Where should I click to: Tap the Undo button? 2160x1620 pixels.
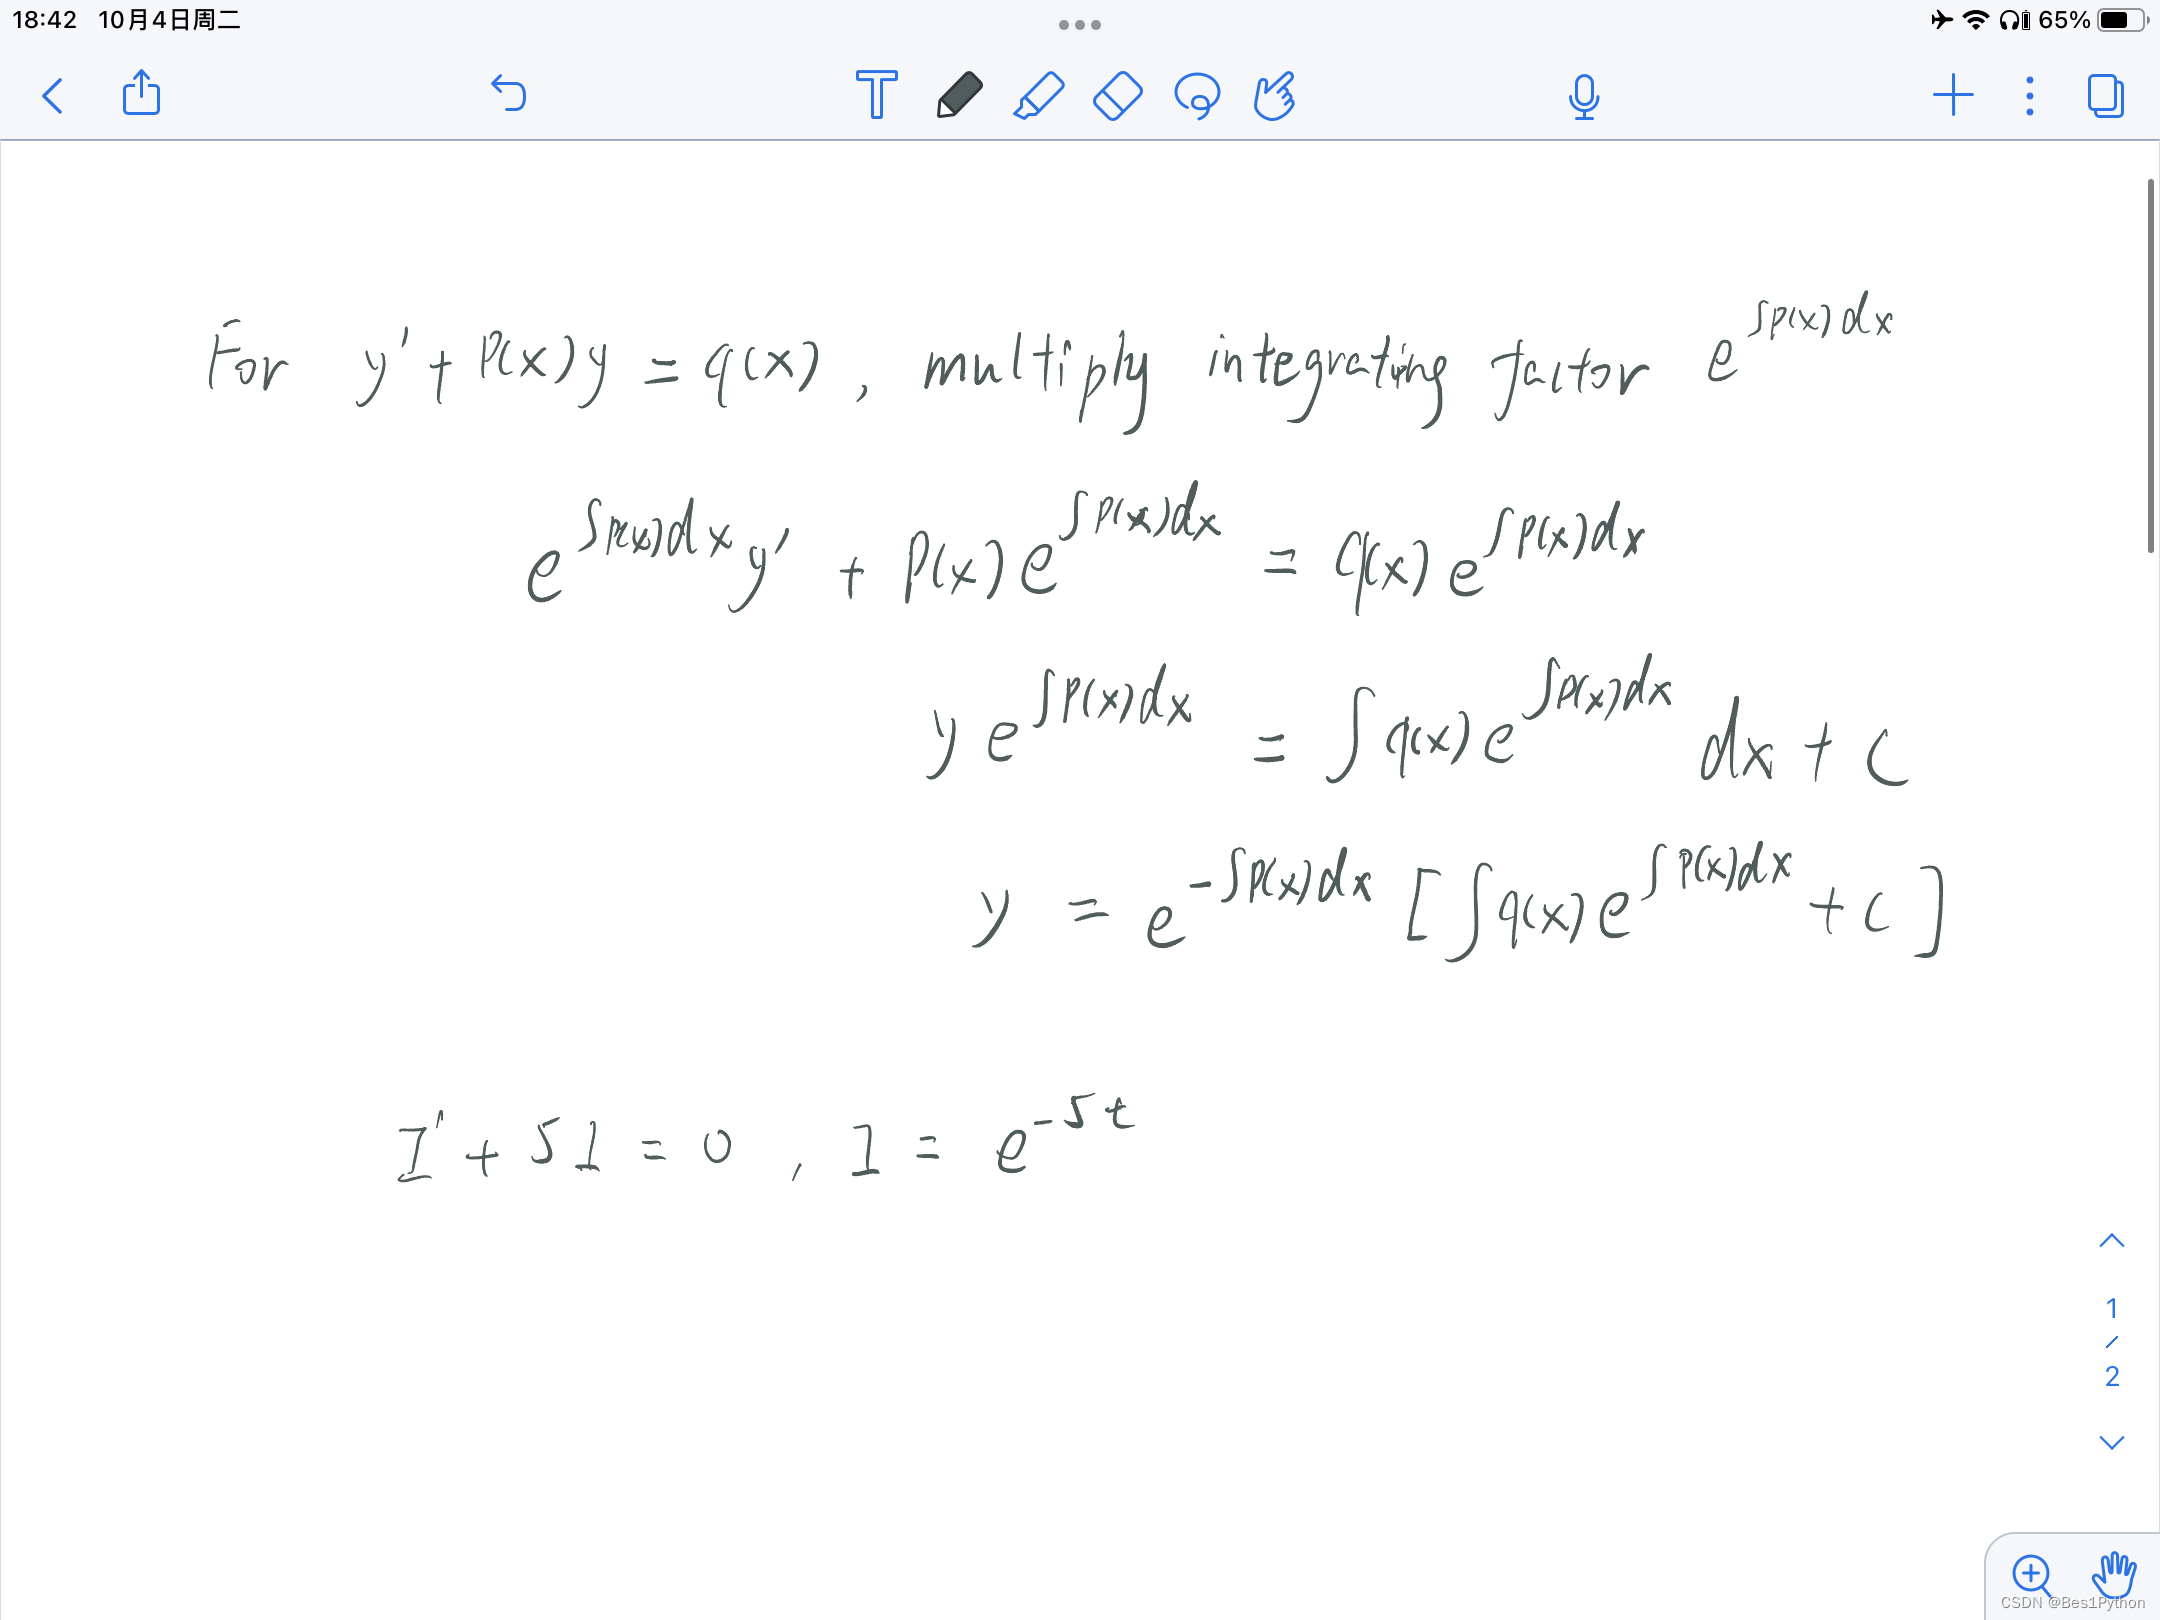(x=509, y=92)
